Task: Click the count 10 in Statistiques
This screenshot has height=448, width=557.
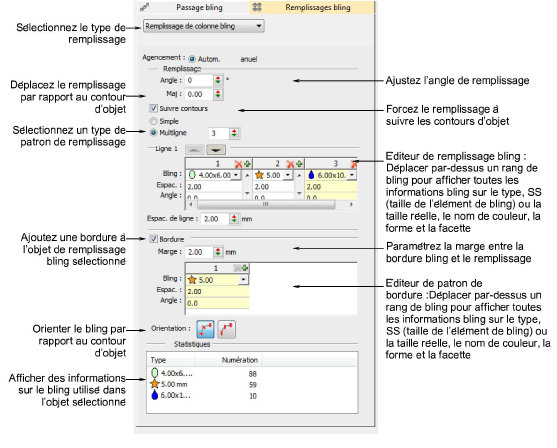Action: pyautogui.click(x=253, y=396)
